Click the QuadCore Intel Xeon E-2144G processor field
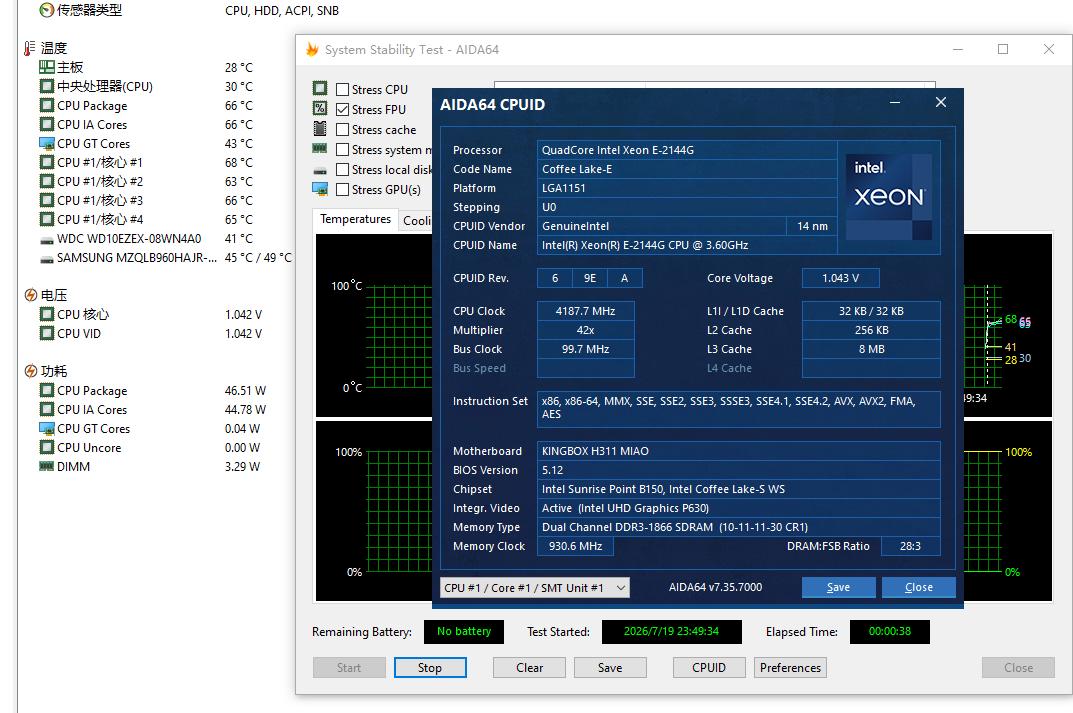 [687, 150]
